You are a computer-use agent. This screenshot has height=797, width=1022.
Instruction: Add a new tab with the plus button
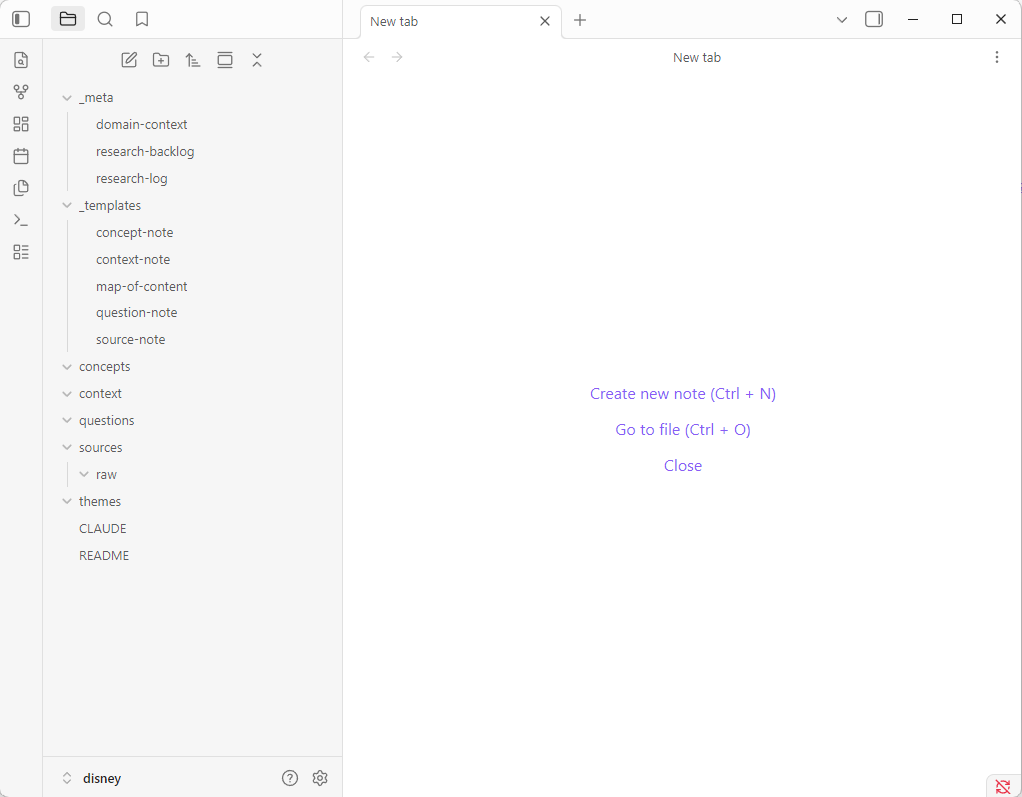click(x=580, y=20)
